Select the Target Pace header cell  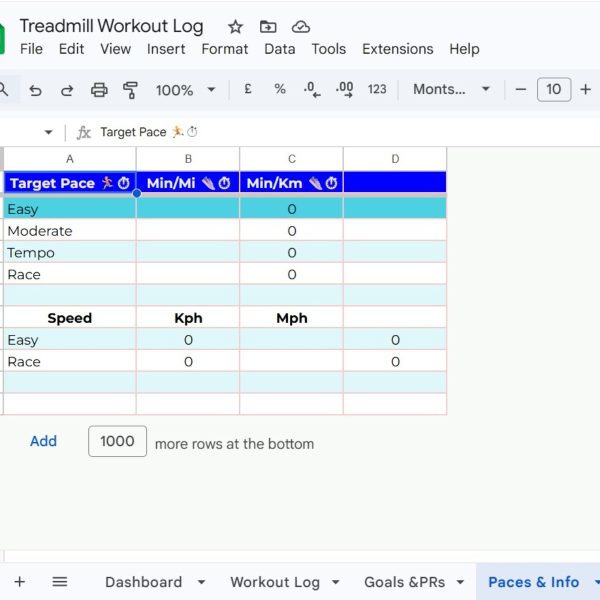click(x=70, y=183)
